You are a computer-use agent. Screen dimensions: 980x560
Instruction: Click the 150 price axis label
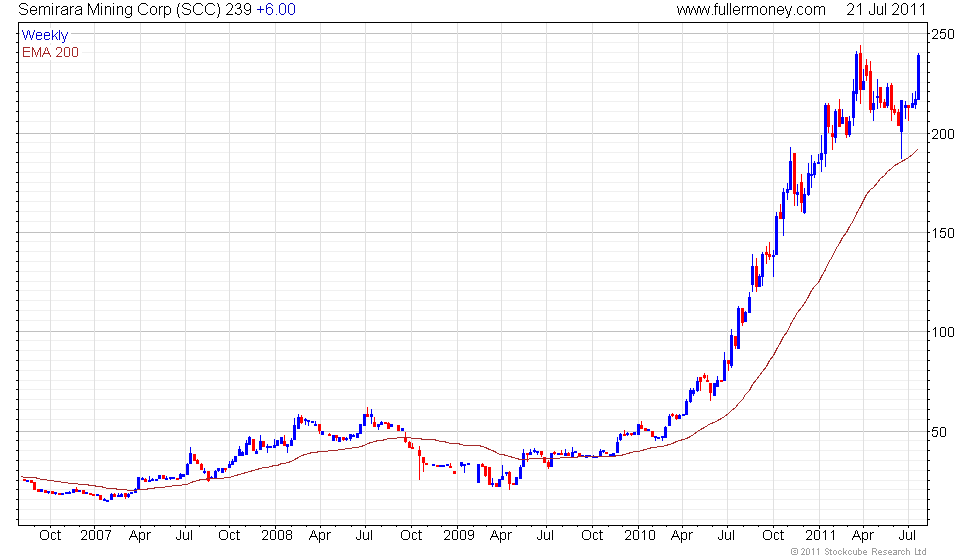click(x=943, y=233)
